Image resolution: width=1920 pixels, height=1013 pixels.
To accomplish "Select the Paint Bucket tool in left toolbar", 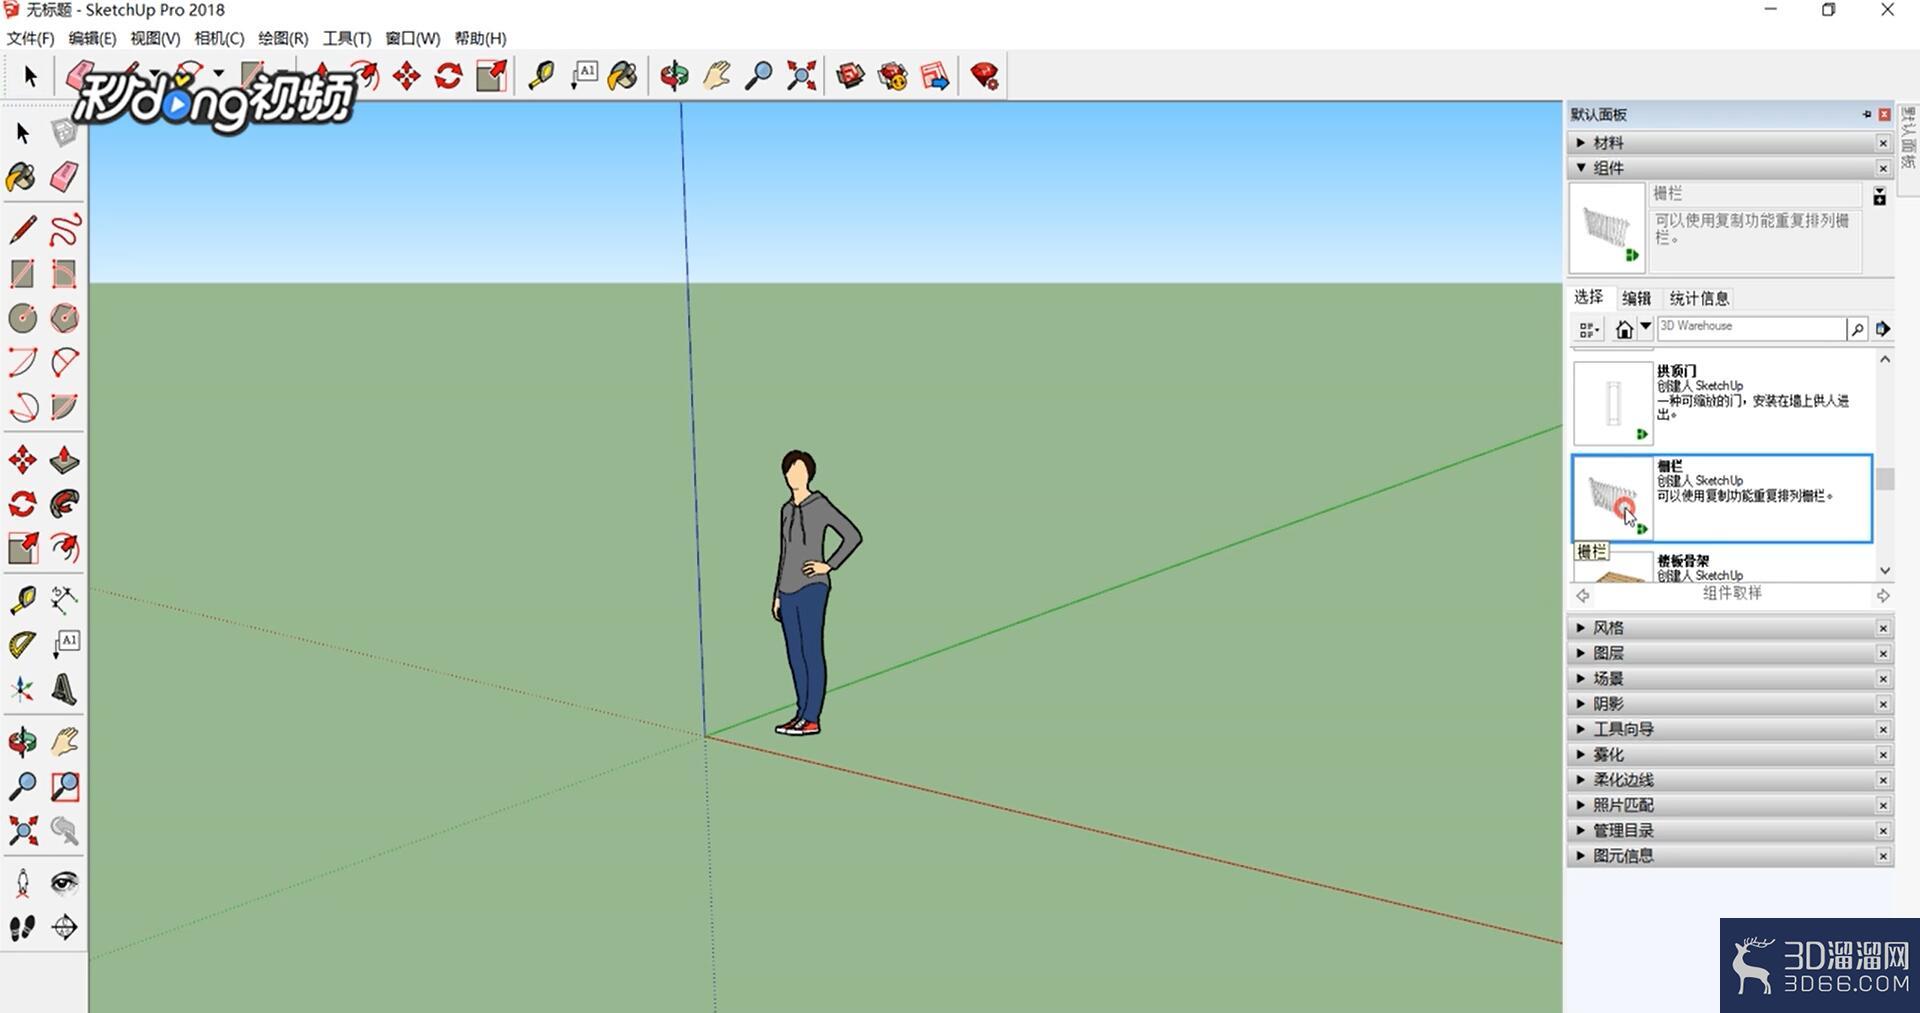I will 21,178.
